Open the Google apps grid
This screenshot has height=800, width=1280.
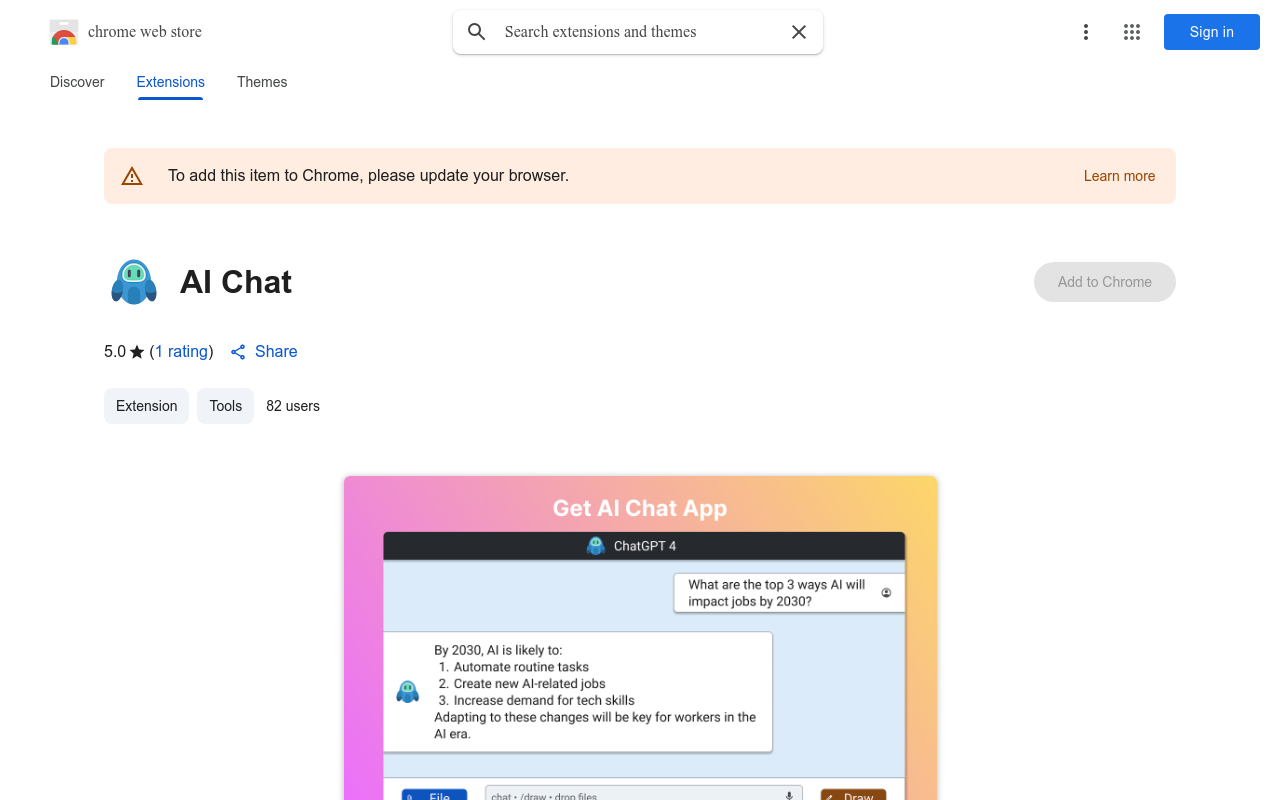click(1132, 32)
